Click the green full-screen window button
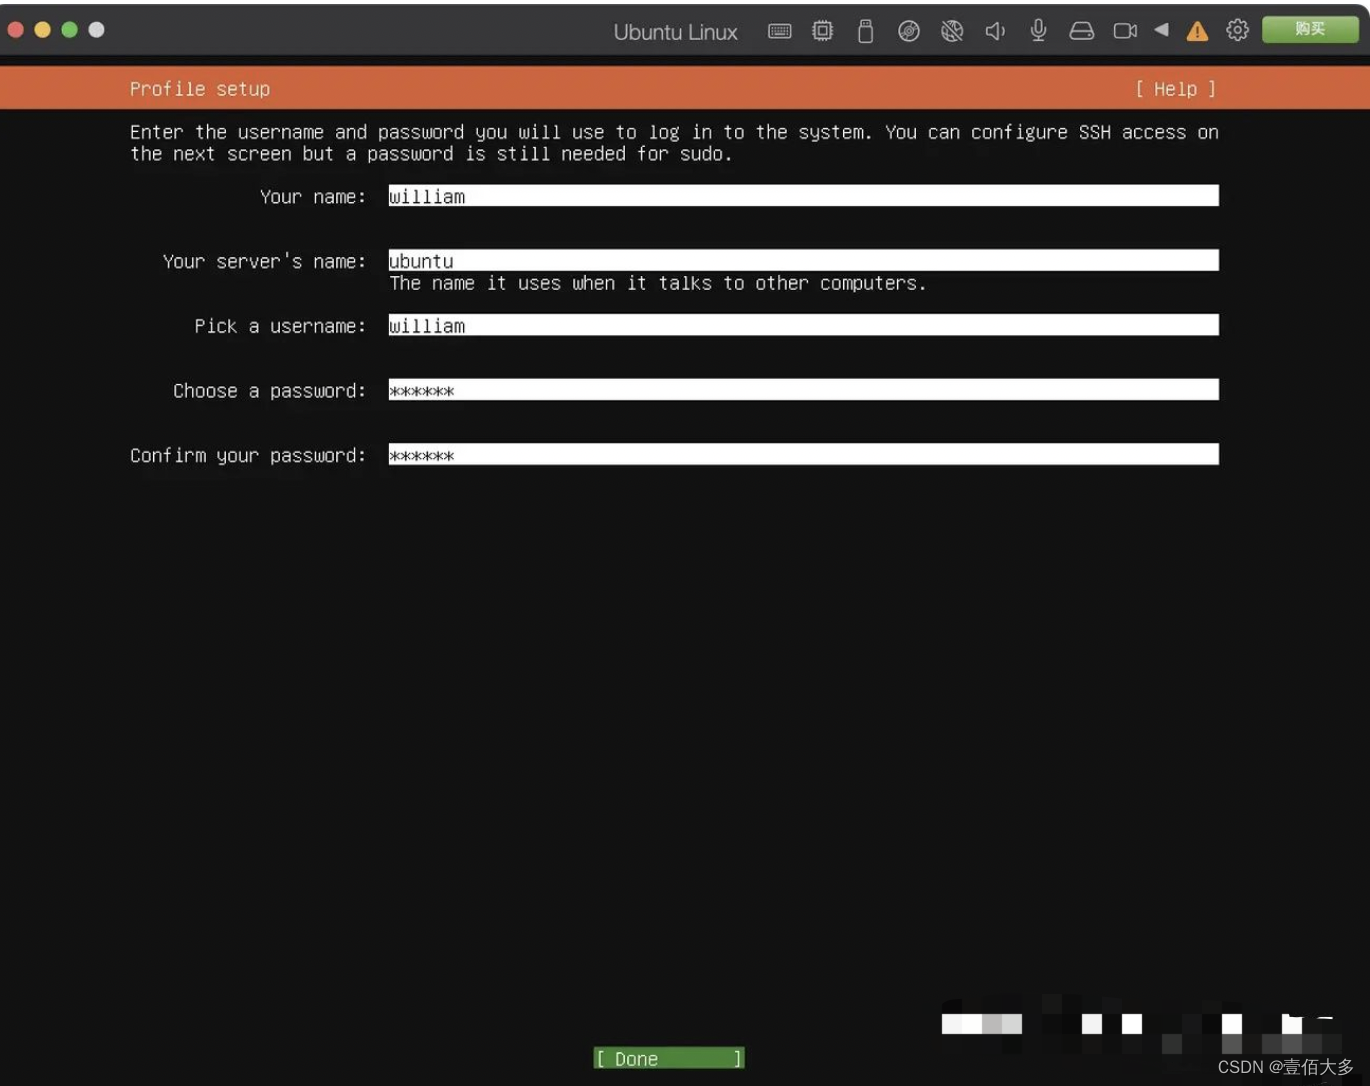The height and width of the screenshot is (1086, 1370). [69, 30]
